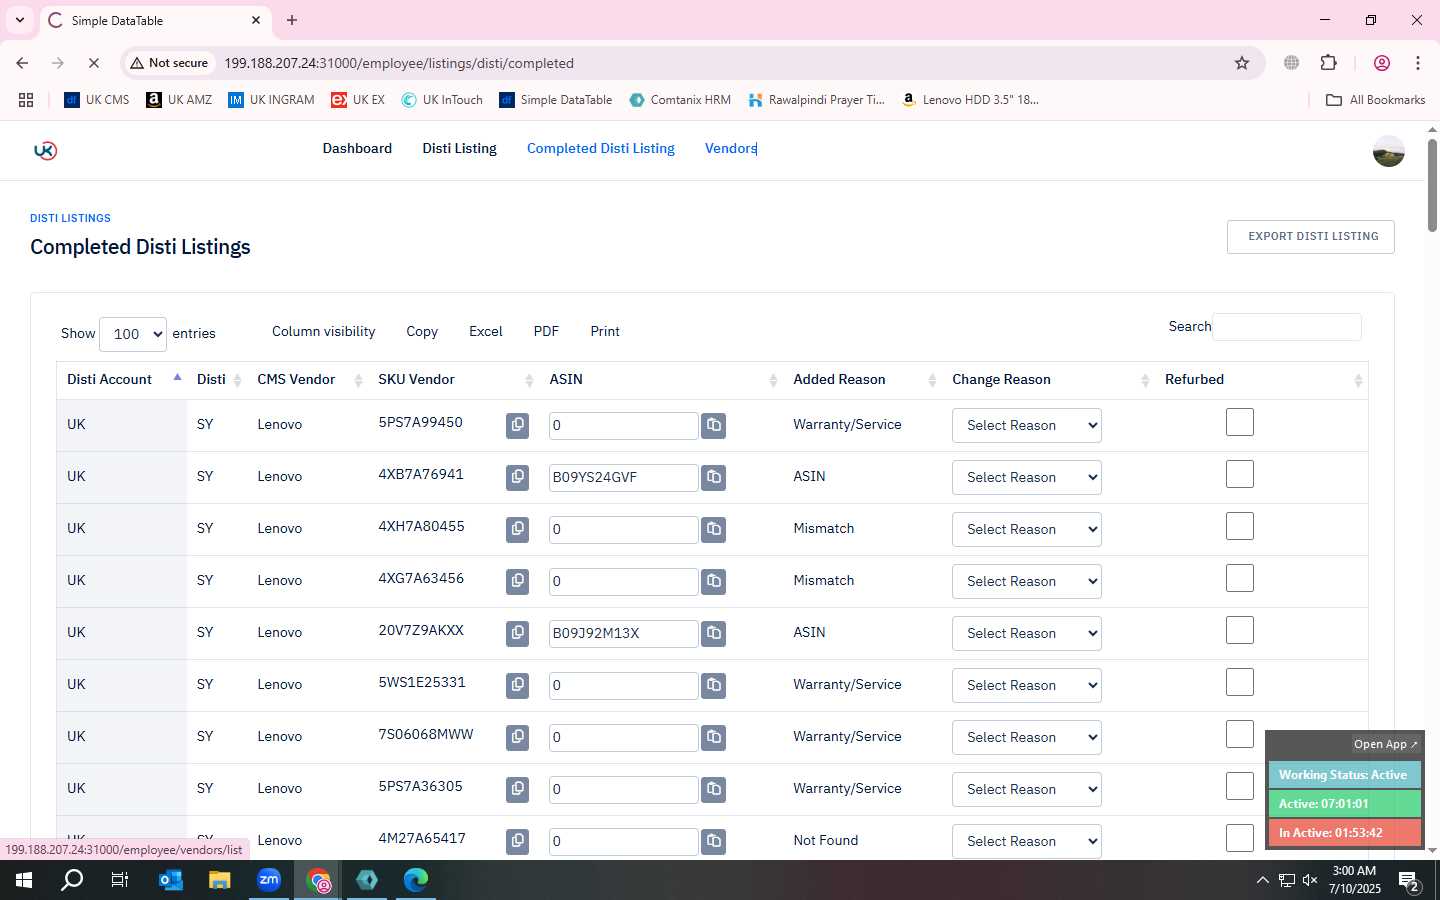Click ASIN paste icon in 5WS1E25331 row
This screenshot has width=1440, height=900.
(x=713, y=685)
